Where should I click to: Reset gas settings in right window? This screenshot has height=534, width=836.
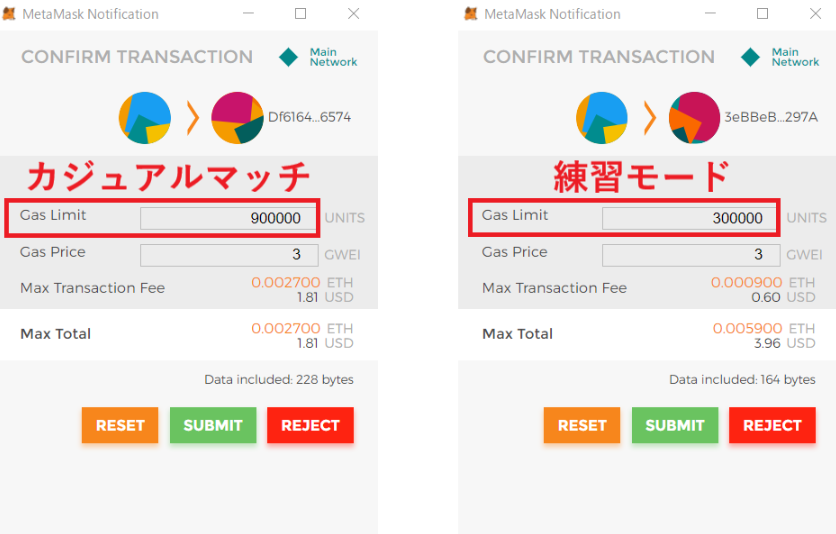[x=582, y=425]
